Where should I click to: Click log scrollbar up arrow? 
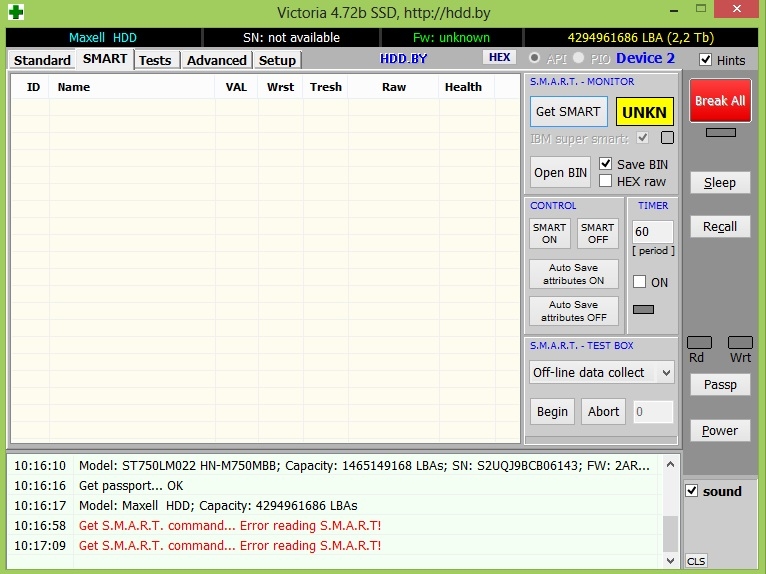click(x=670, y=465)
